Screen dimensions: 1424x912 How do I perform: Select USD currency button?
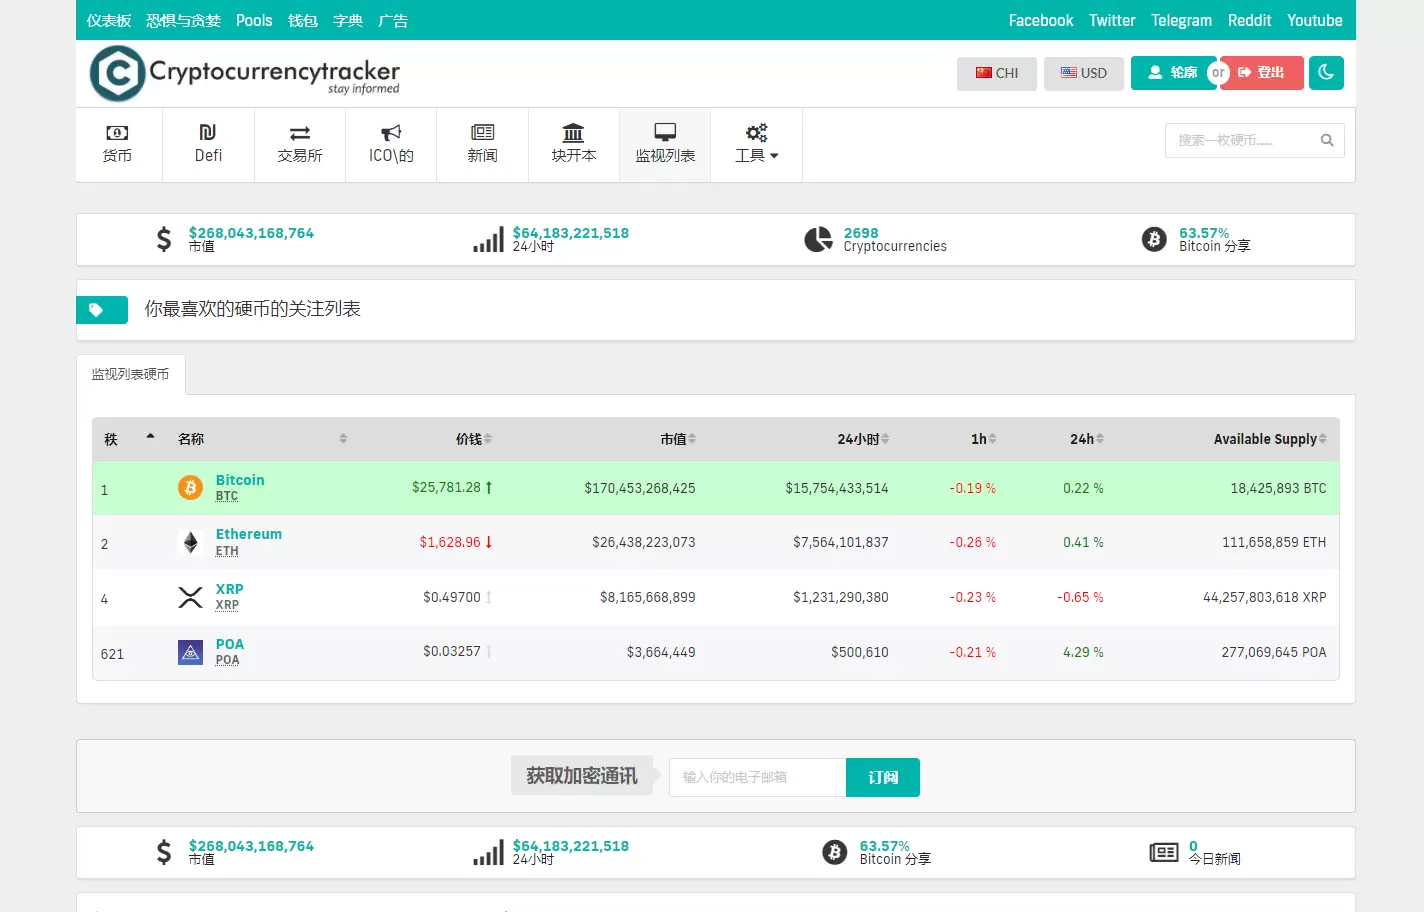coord(1084,73)
